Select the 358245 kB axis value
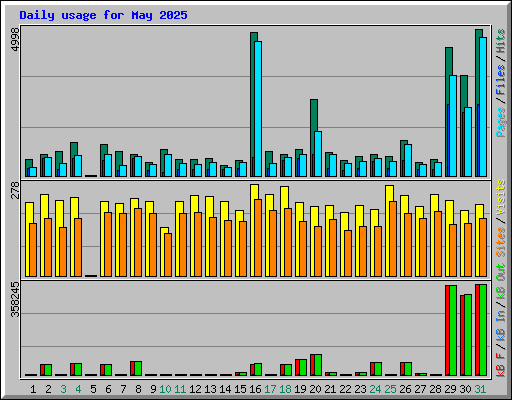 (15, 300)
